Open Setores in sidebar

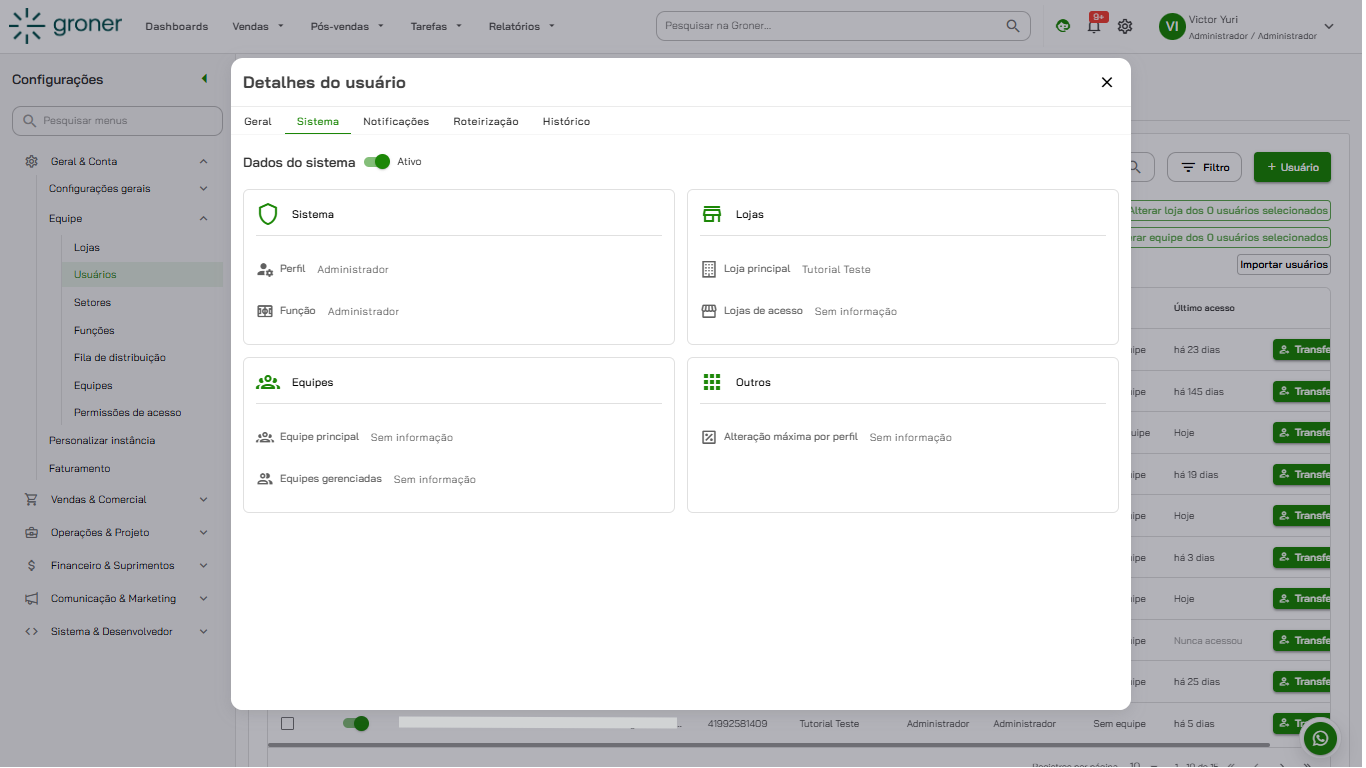click(x=92, y=302)
